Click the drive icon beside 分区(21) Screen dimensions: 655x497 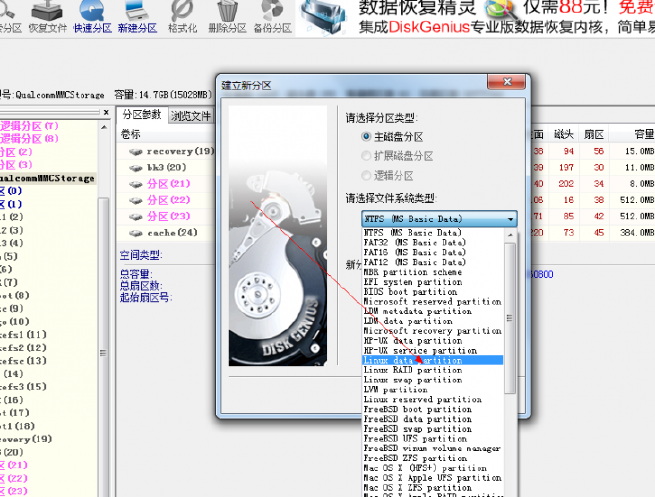136,184
